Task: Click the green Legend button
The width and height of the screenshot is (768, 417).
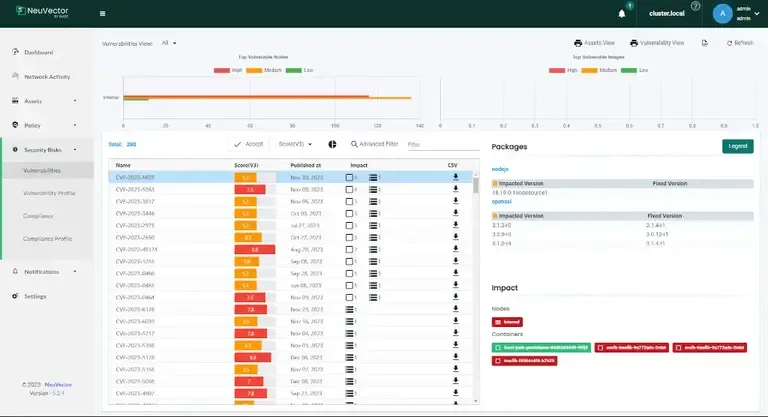Action: [737, 146]
